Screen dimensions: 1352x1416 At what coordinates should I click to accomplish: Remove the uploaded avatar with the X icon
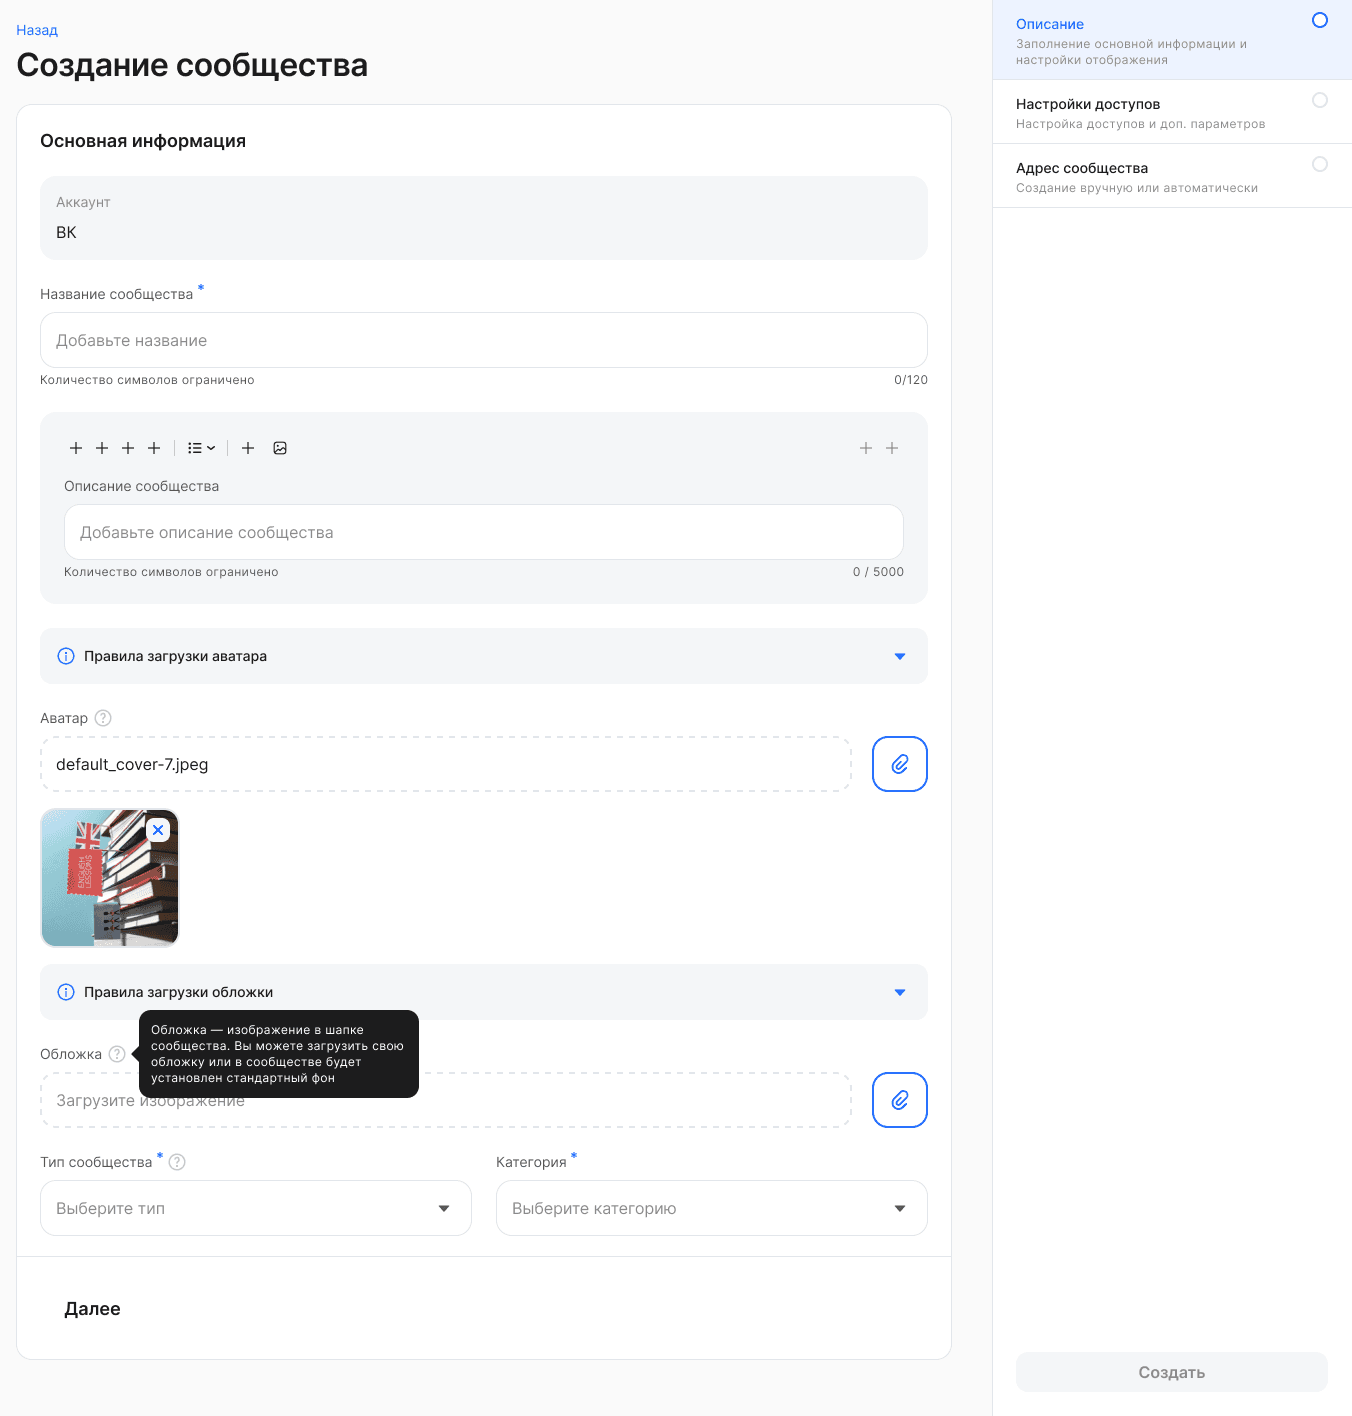(x=158, y=830)
